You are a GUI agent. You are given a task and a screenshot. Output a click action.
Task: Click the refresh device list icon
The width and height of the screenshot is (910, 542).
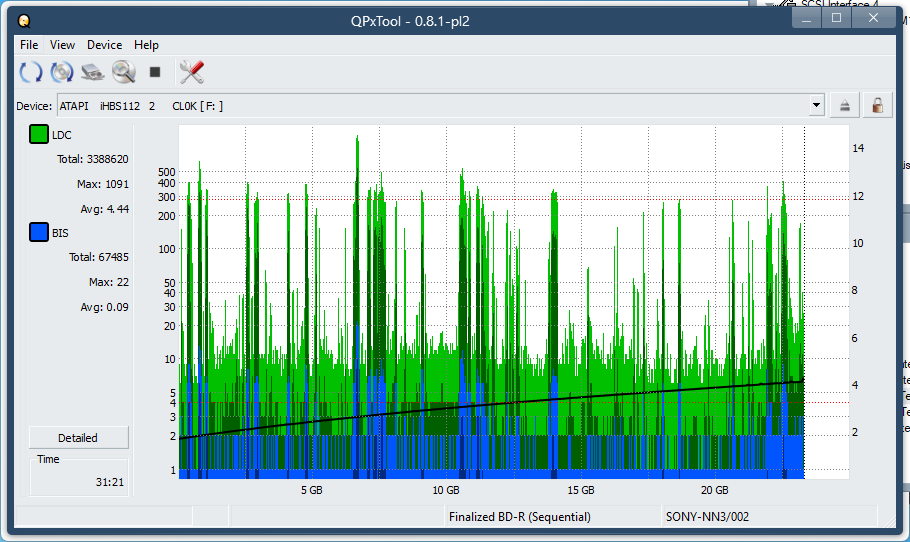31,73
